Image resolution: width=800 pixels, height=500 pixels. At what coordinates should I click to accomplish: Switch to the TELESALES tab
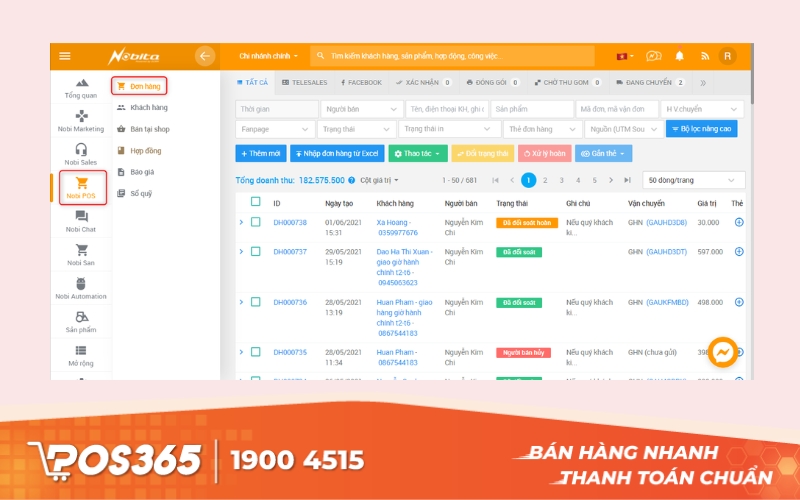coord(305,83)
